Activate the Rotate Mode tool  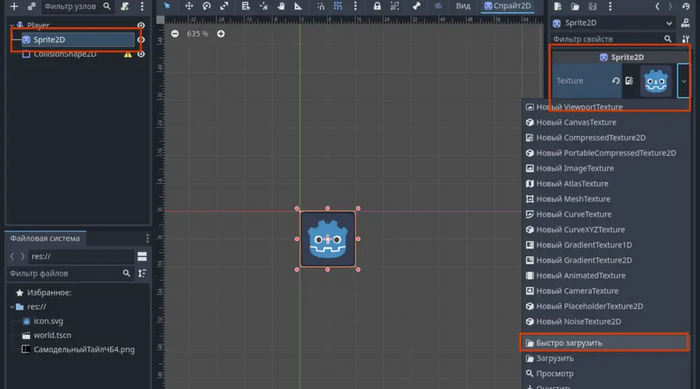pyautogui.click(x=206, y=6)
